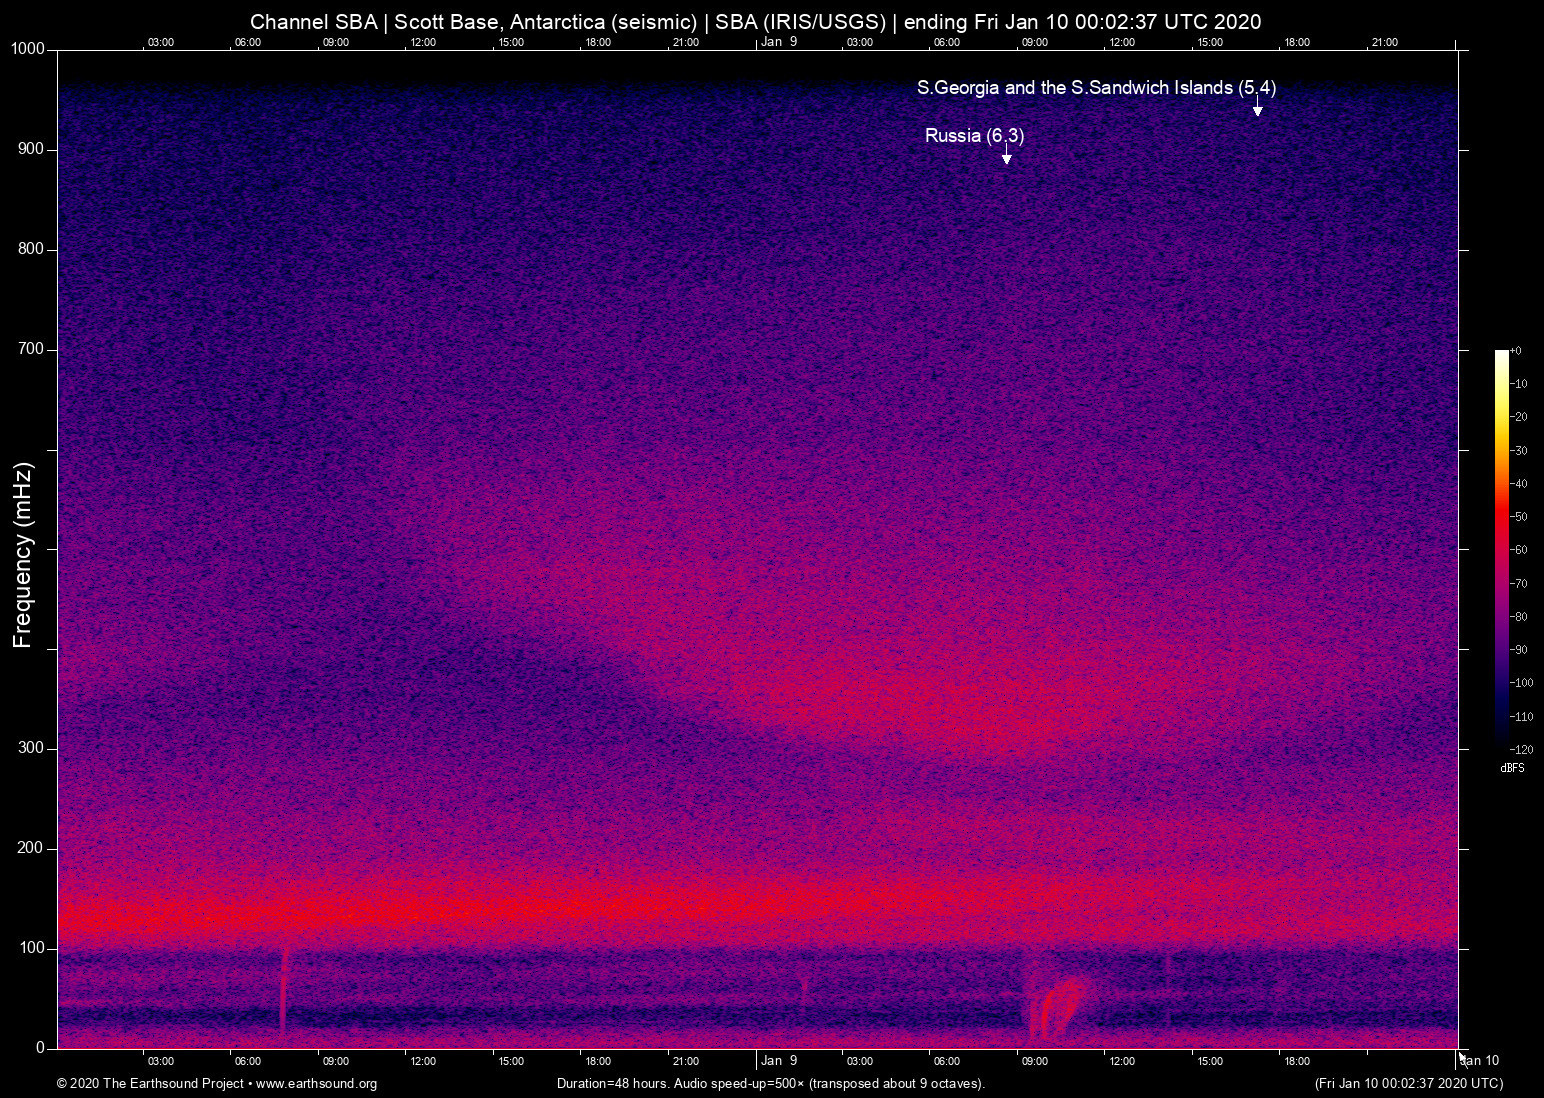Select the S.Sandwich Islands (5.4) annotation
Screen dimensions: 1544x1098
(x=1098, y=88)
